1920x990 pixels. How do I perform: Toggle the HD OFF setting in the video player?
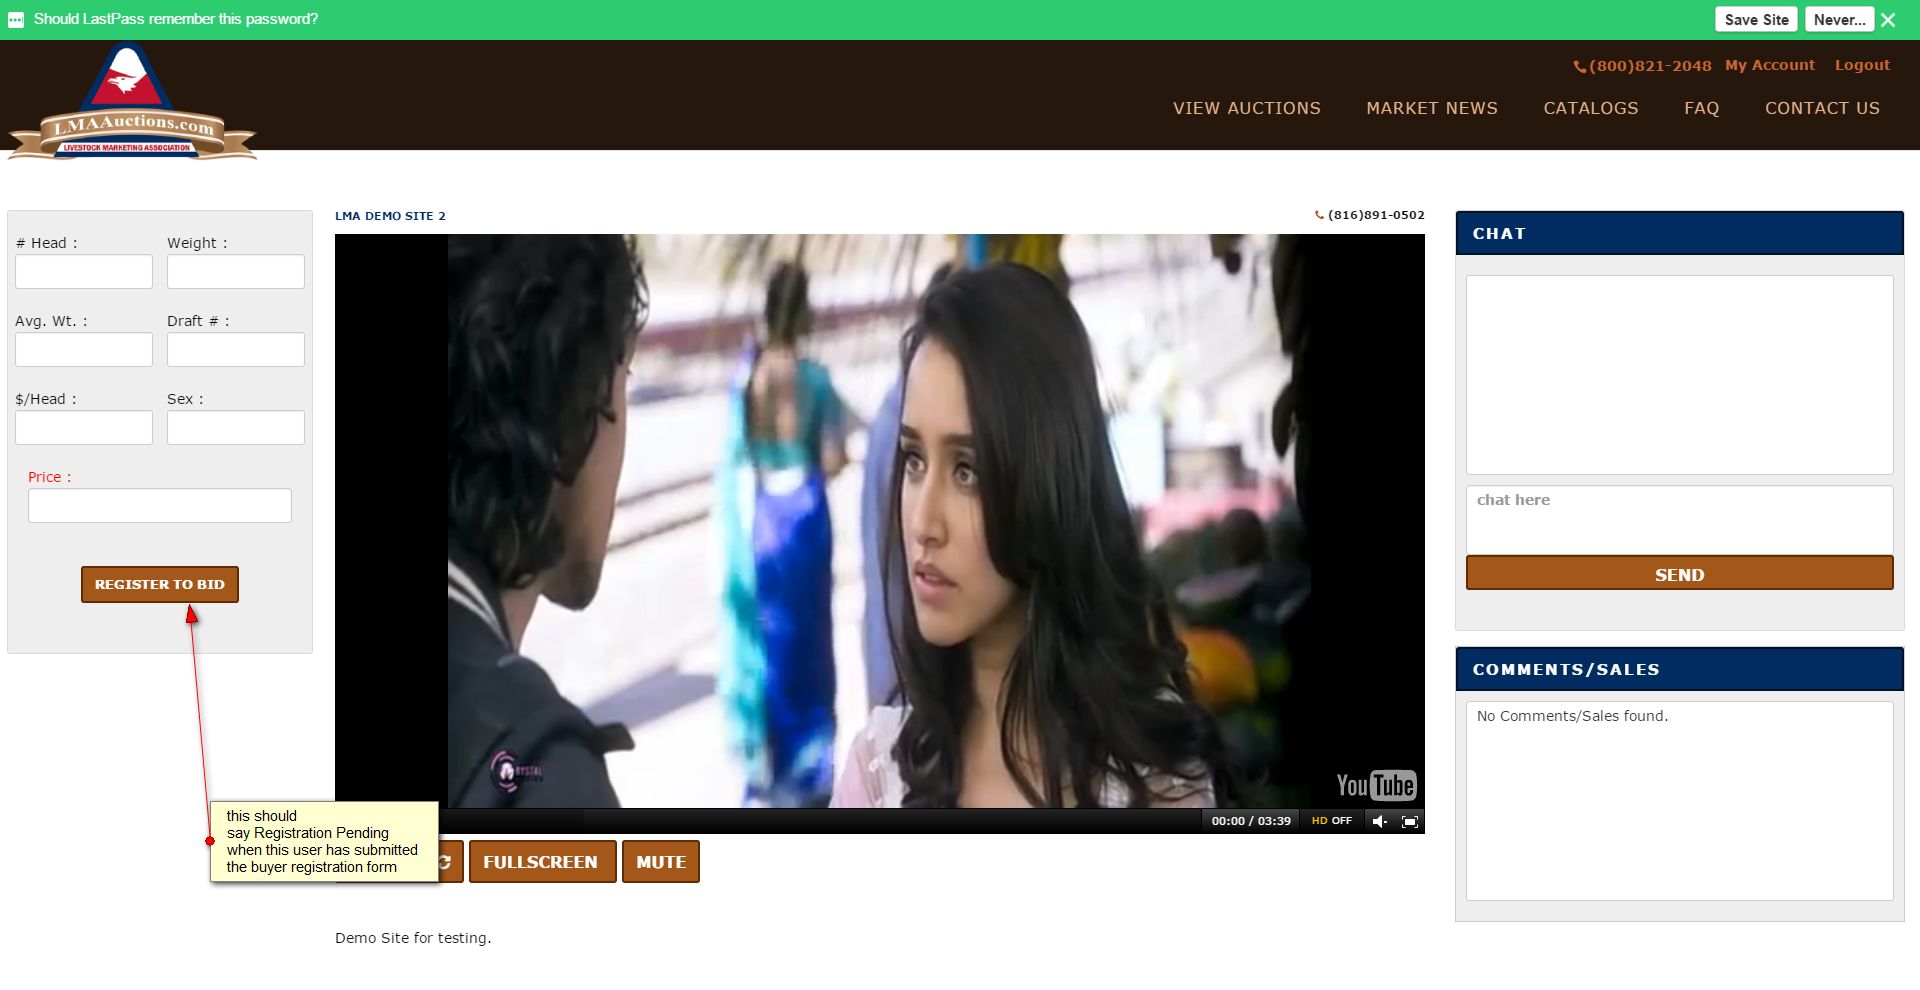(x=1332, y=821)
